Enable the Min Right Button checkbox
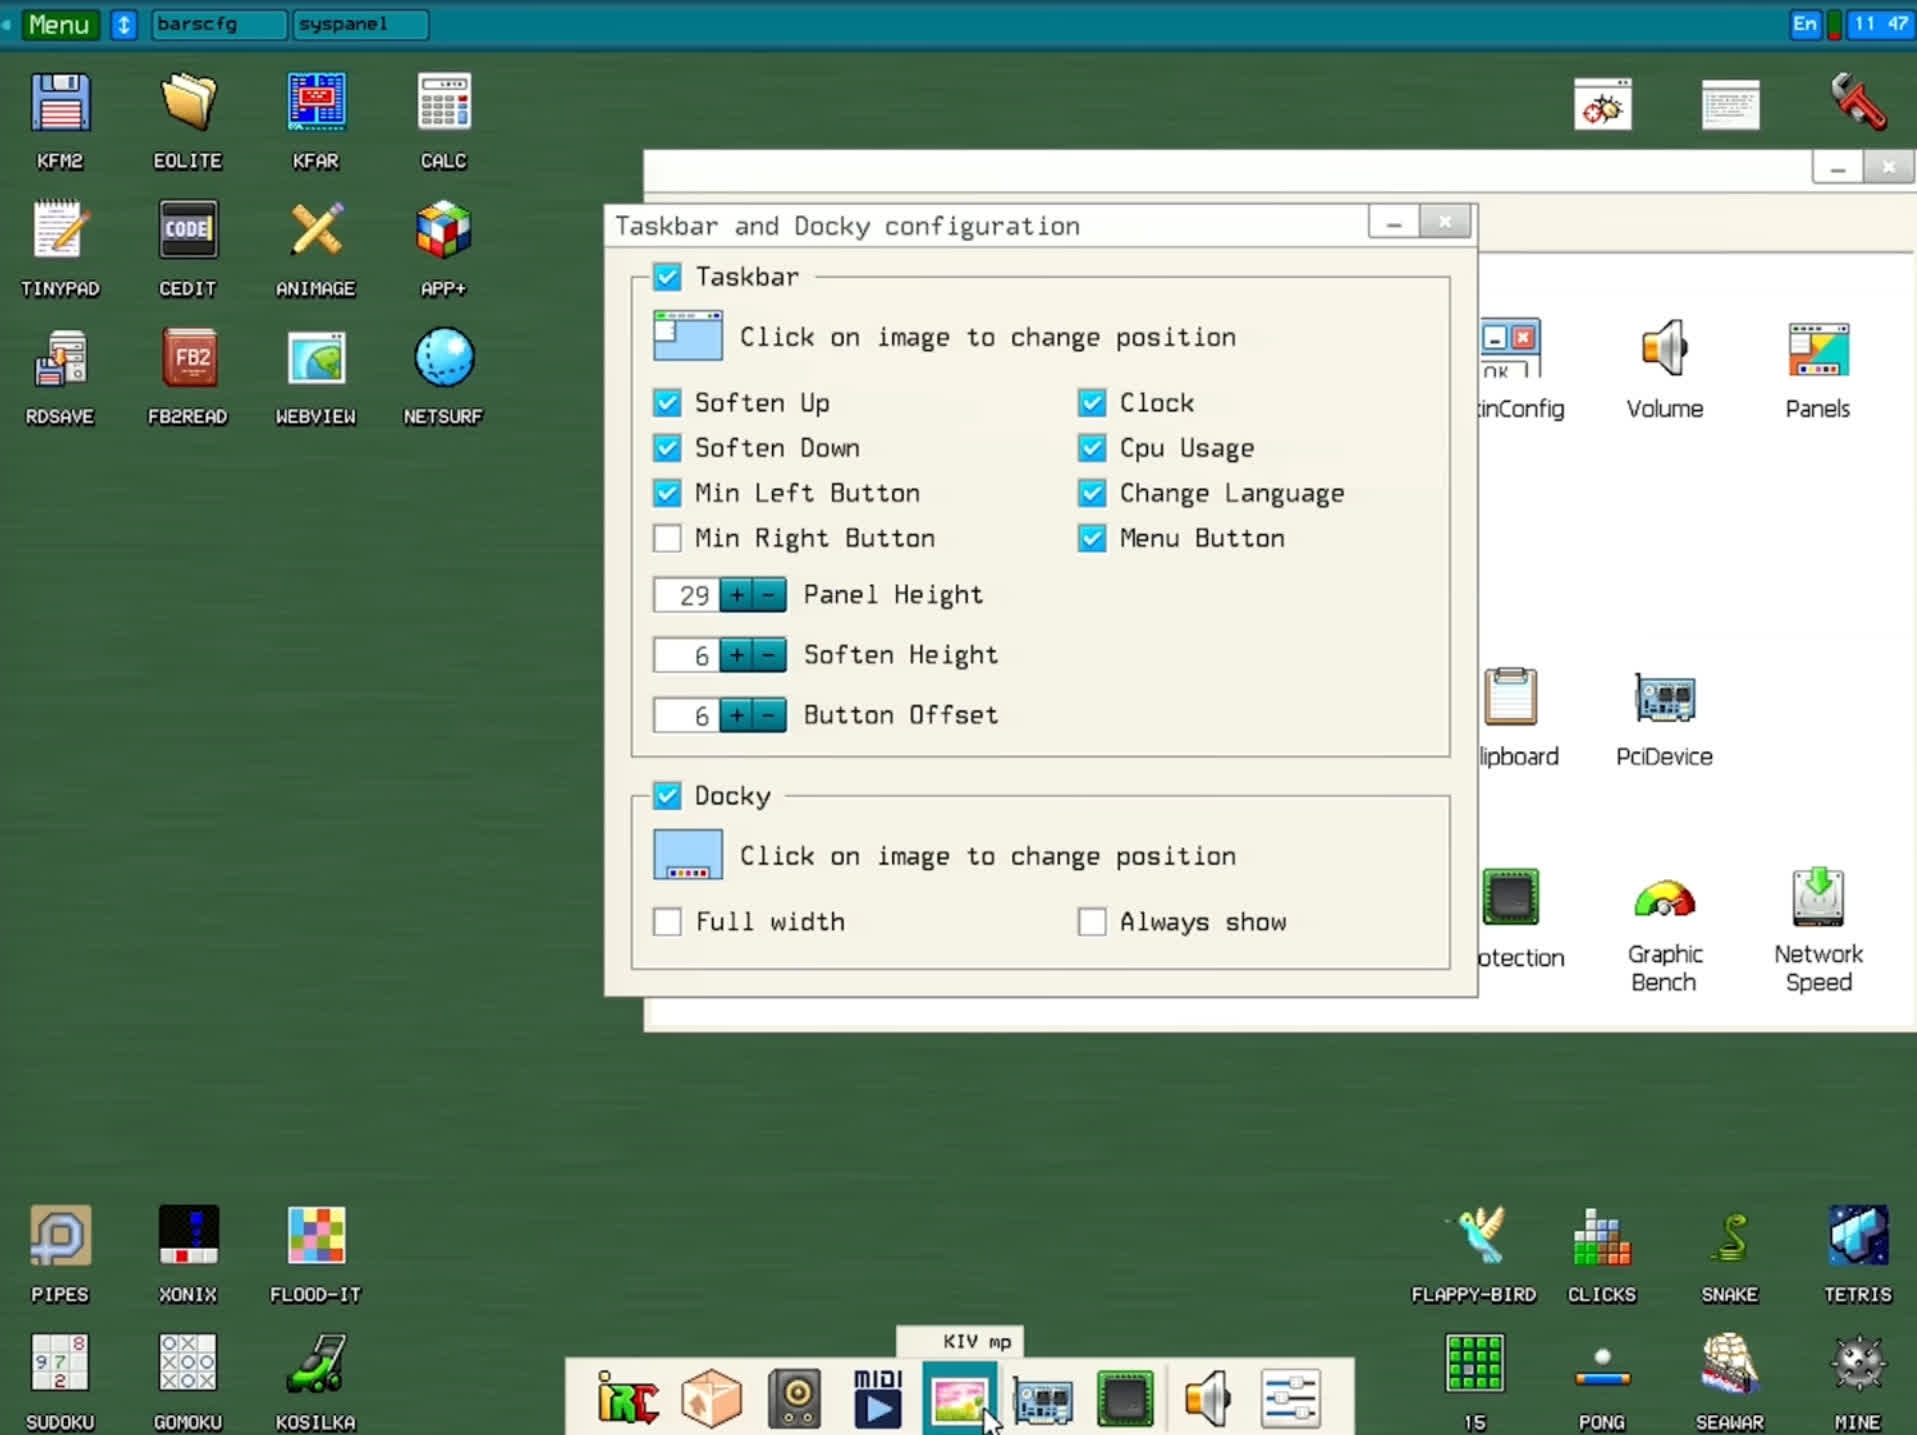The width and height of the screenshot is (1917, 1435). coord(667,539)
